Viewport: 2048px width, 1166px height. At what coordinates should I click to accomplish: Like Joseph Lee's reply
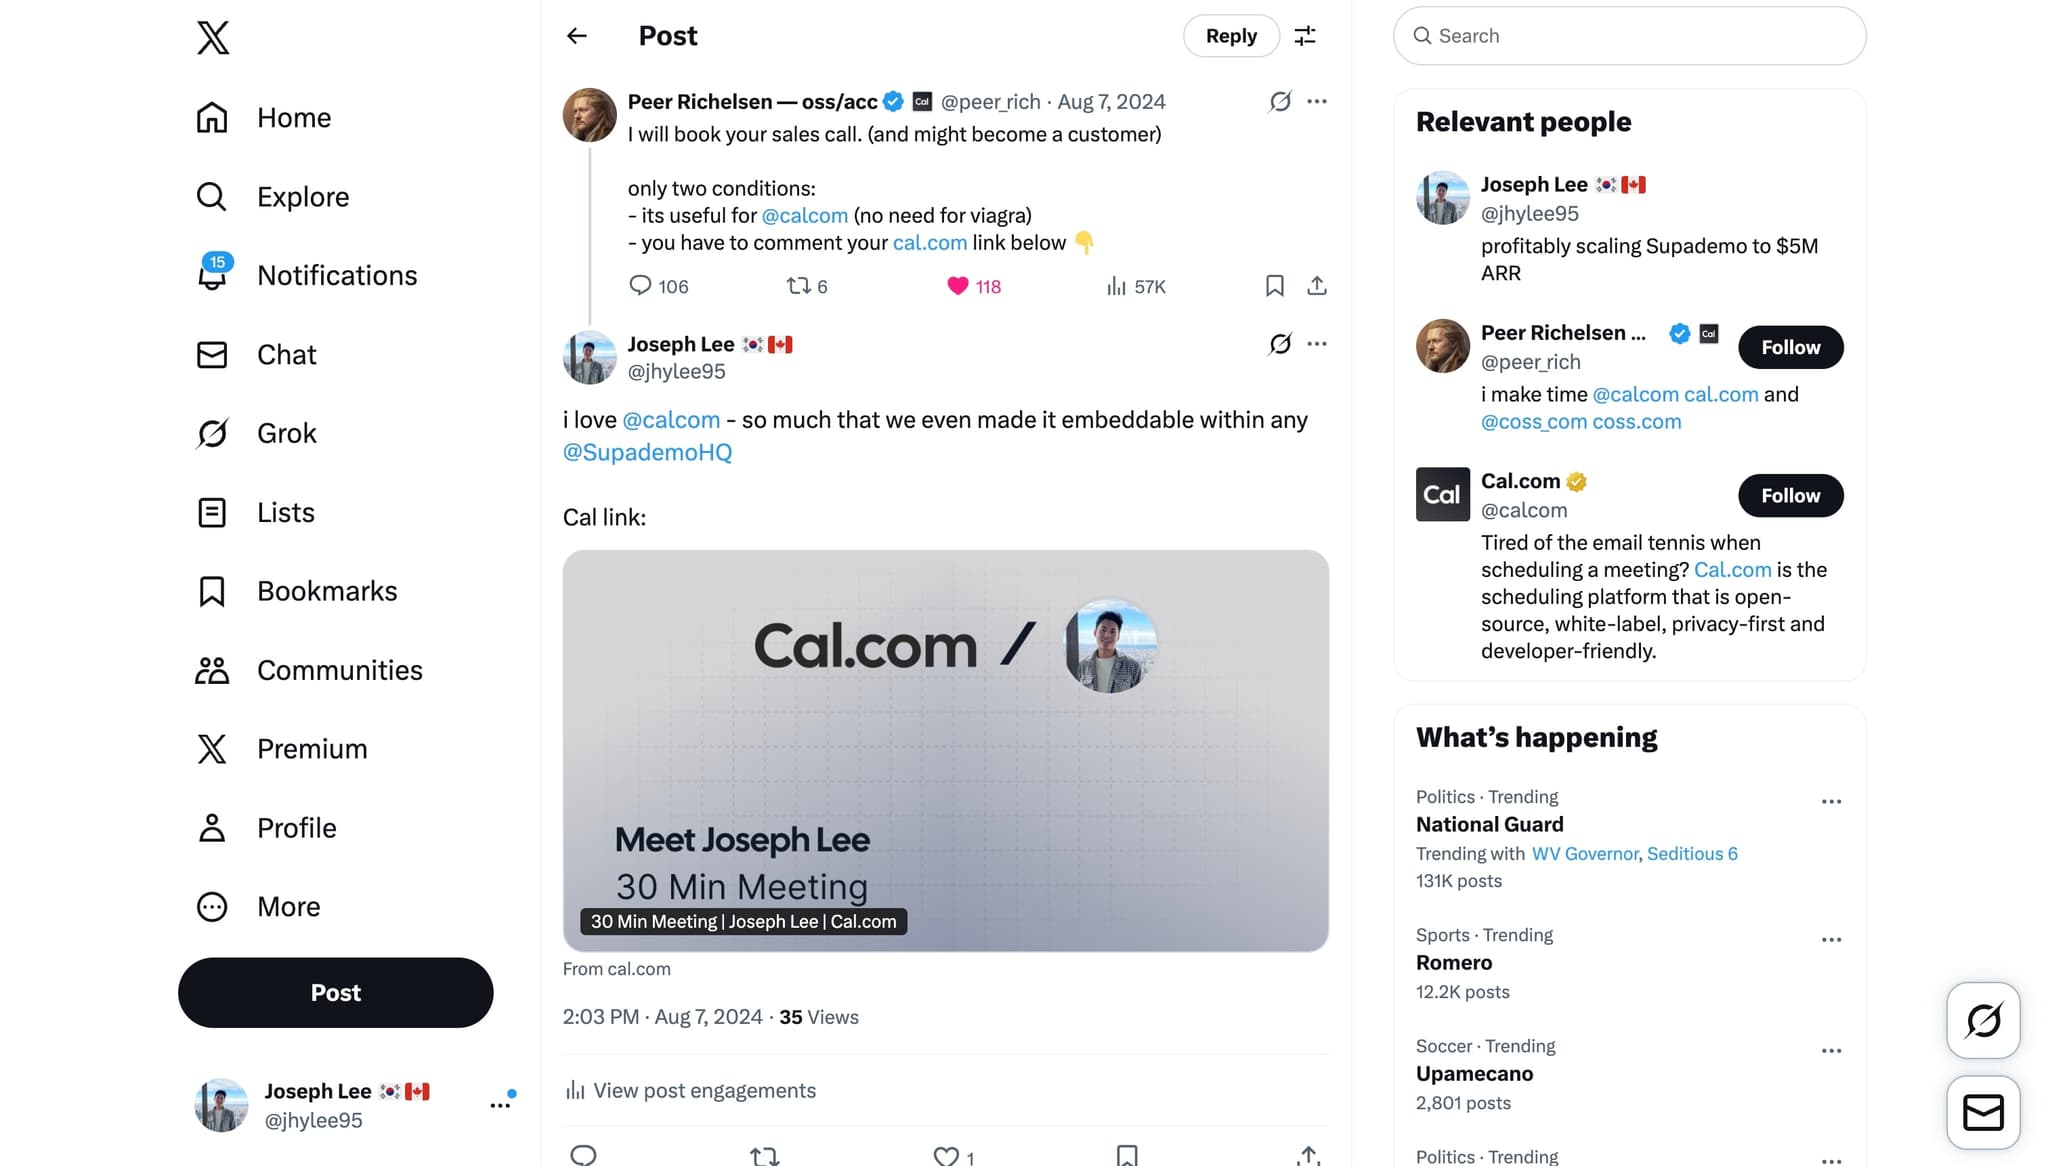(946, 1155)
